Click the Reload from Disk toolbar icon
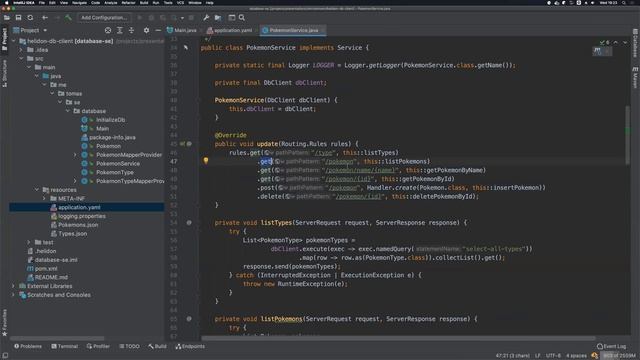 click(x=30, y=18)
